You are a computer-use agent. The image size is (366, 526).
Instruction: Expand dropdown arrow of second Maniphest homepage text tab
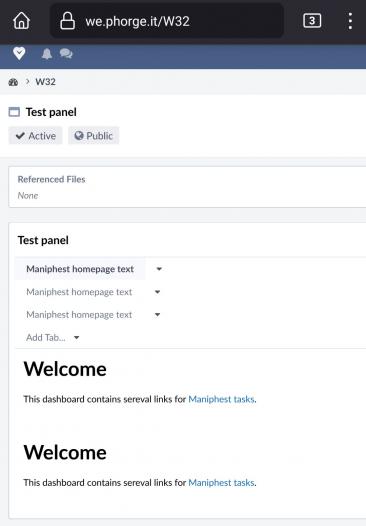coord(157,292)
